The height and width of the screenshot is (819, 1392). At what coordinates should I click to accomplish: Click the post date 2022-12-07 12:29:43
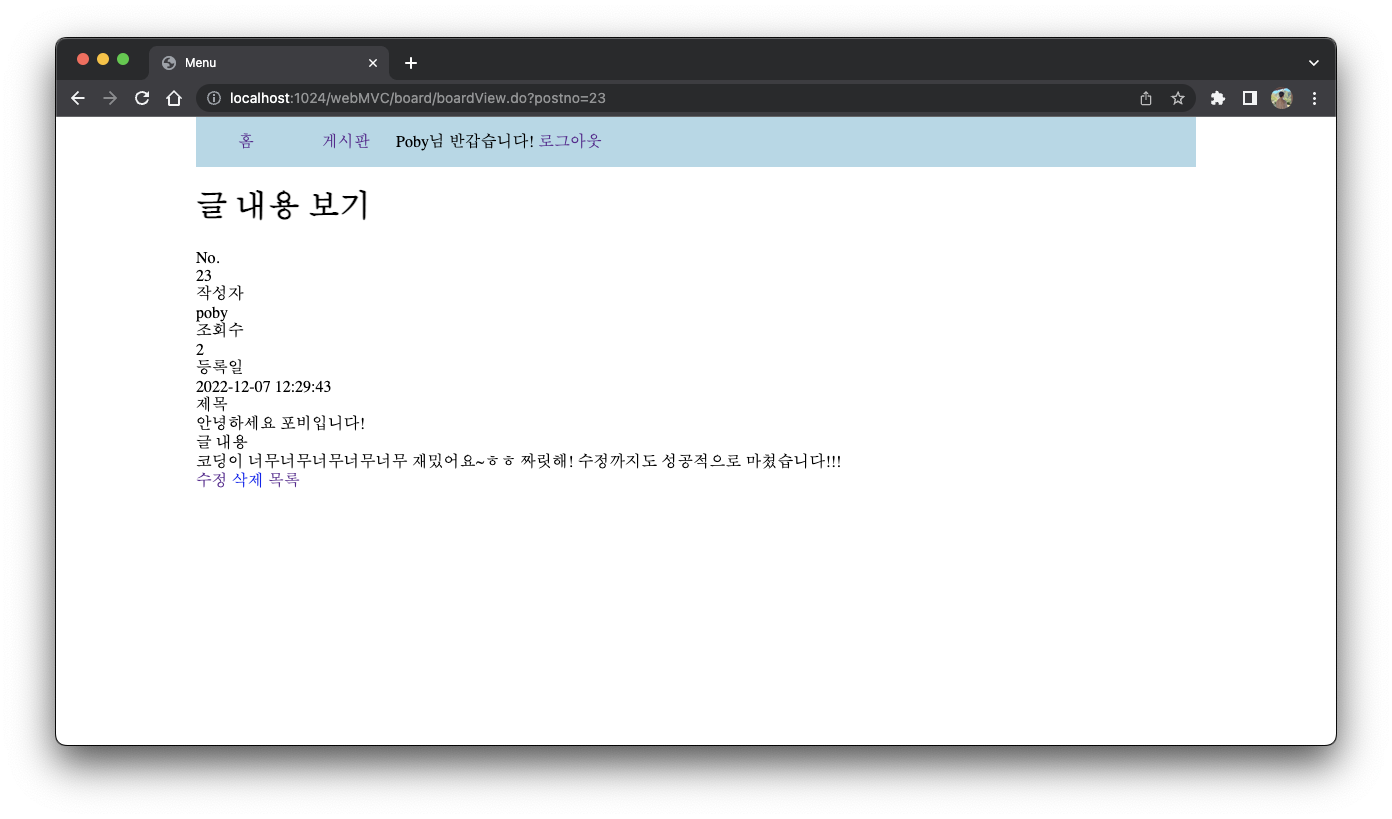263,386
